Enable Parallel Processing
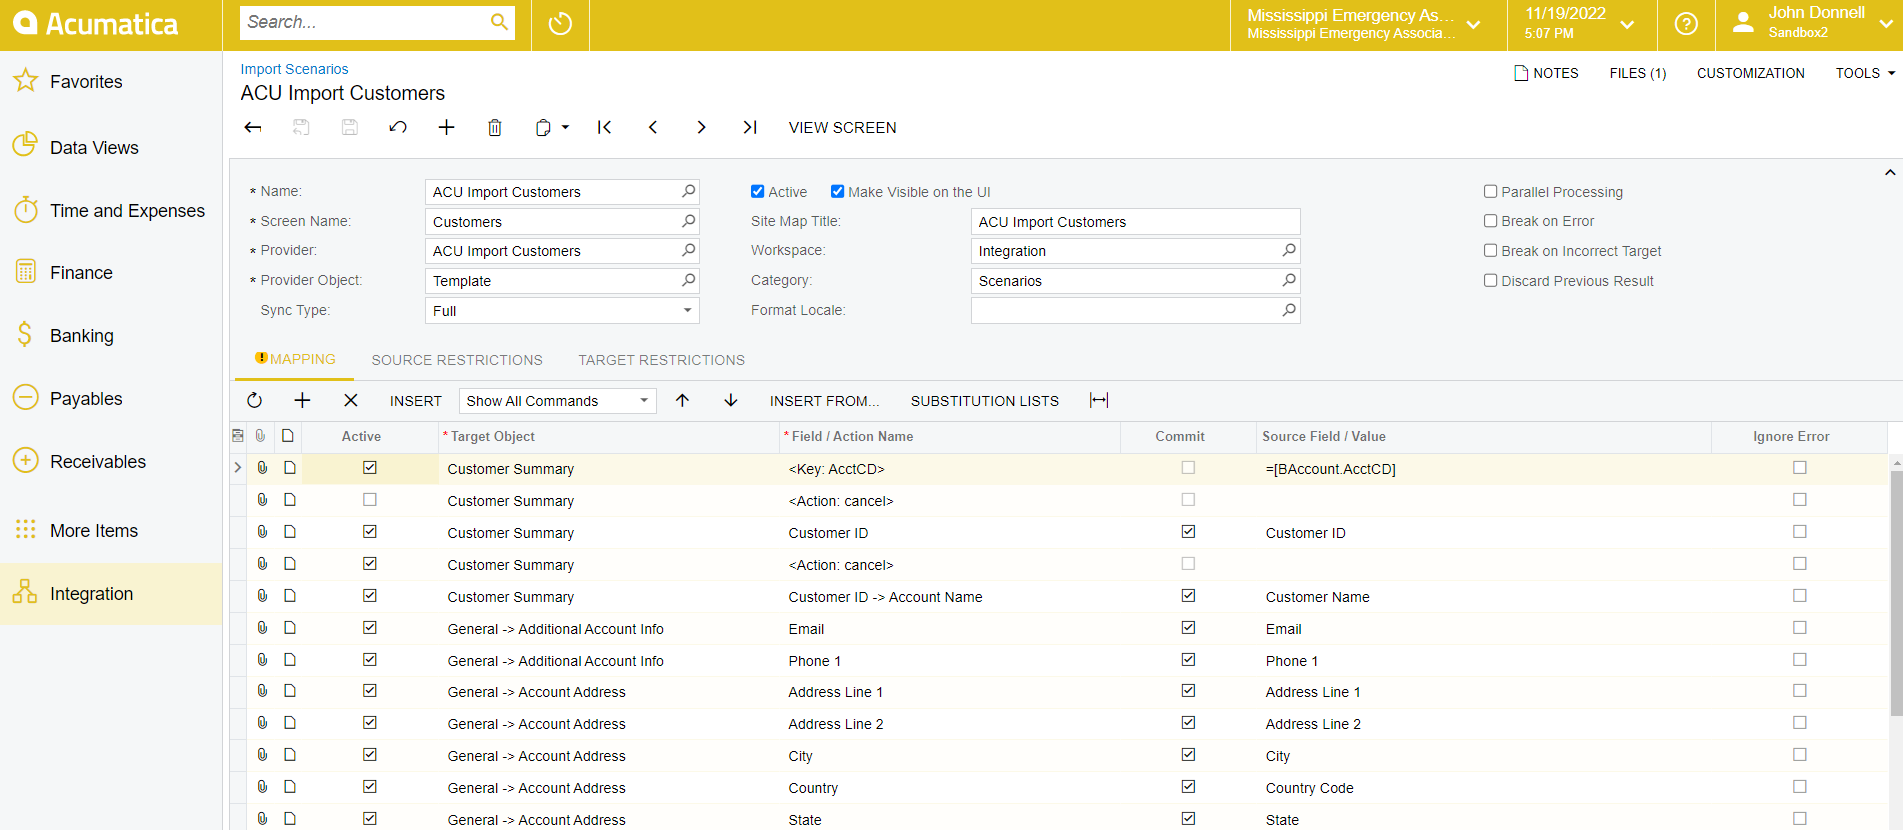Viewport: 1903px width, 830px height. tap(1490, 191)
